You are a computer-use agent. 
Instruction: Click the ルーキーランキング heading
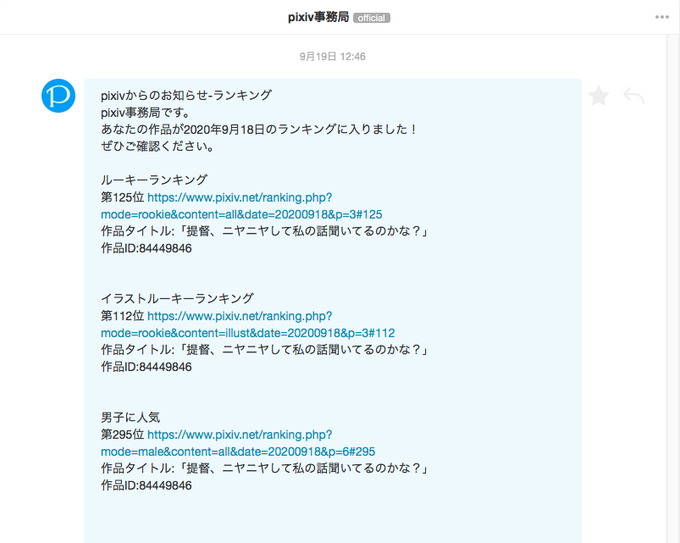click(x=154, y=180)
